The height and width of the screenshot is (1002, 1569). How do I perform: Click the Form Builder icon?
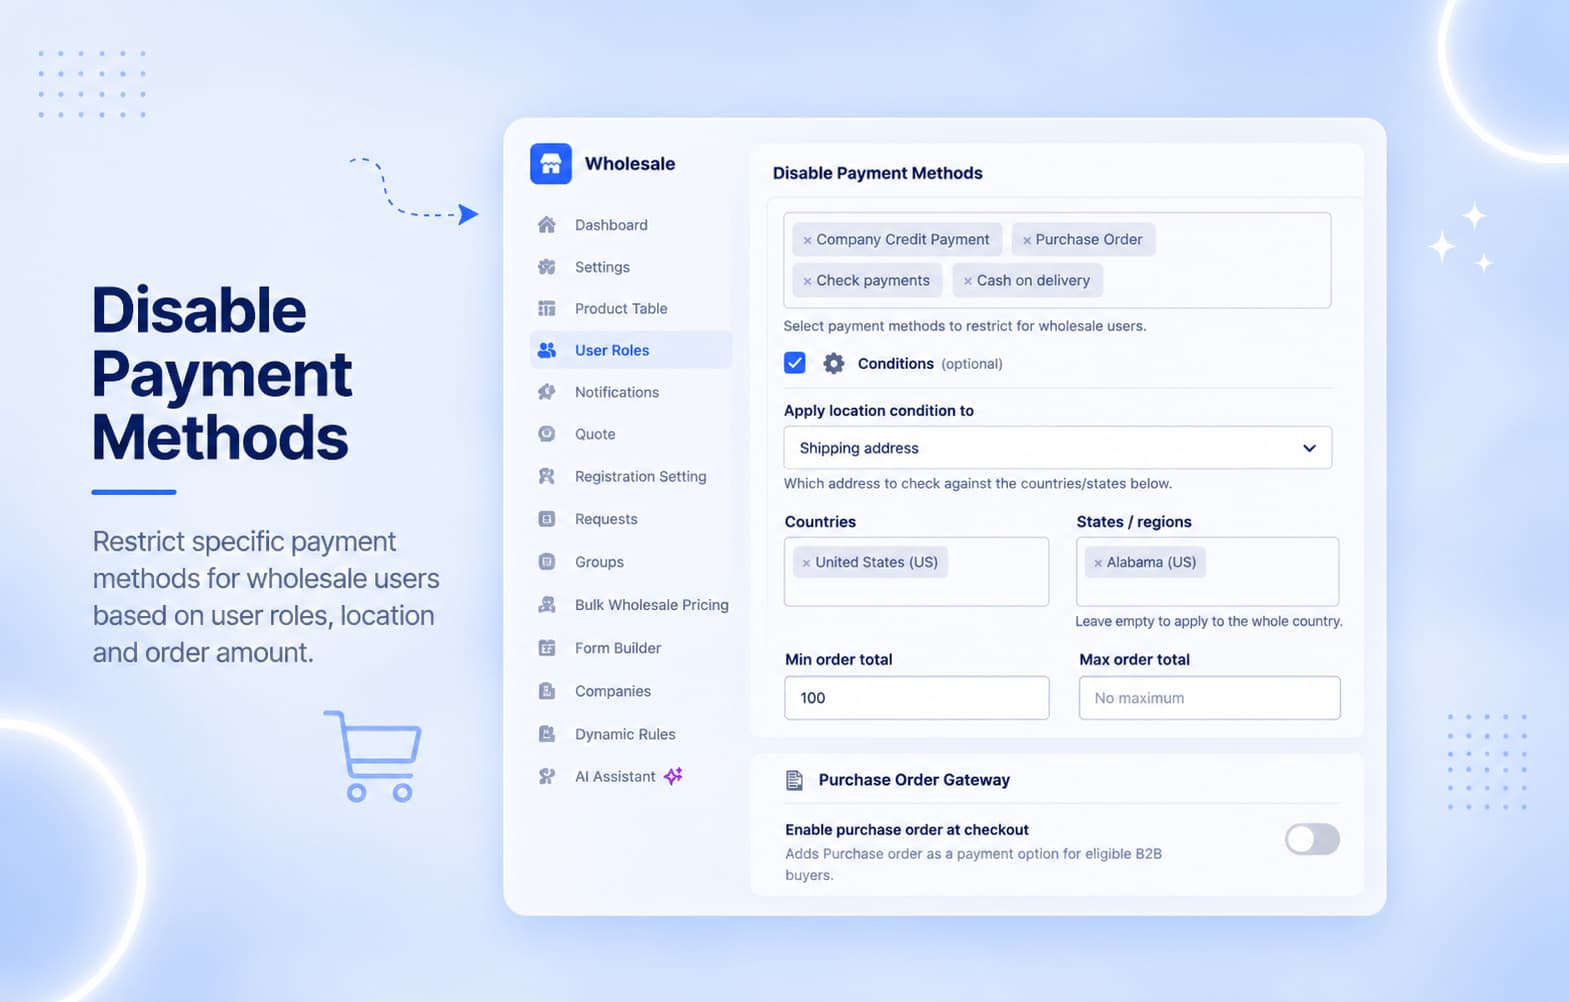(547, 648)
